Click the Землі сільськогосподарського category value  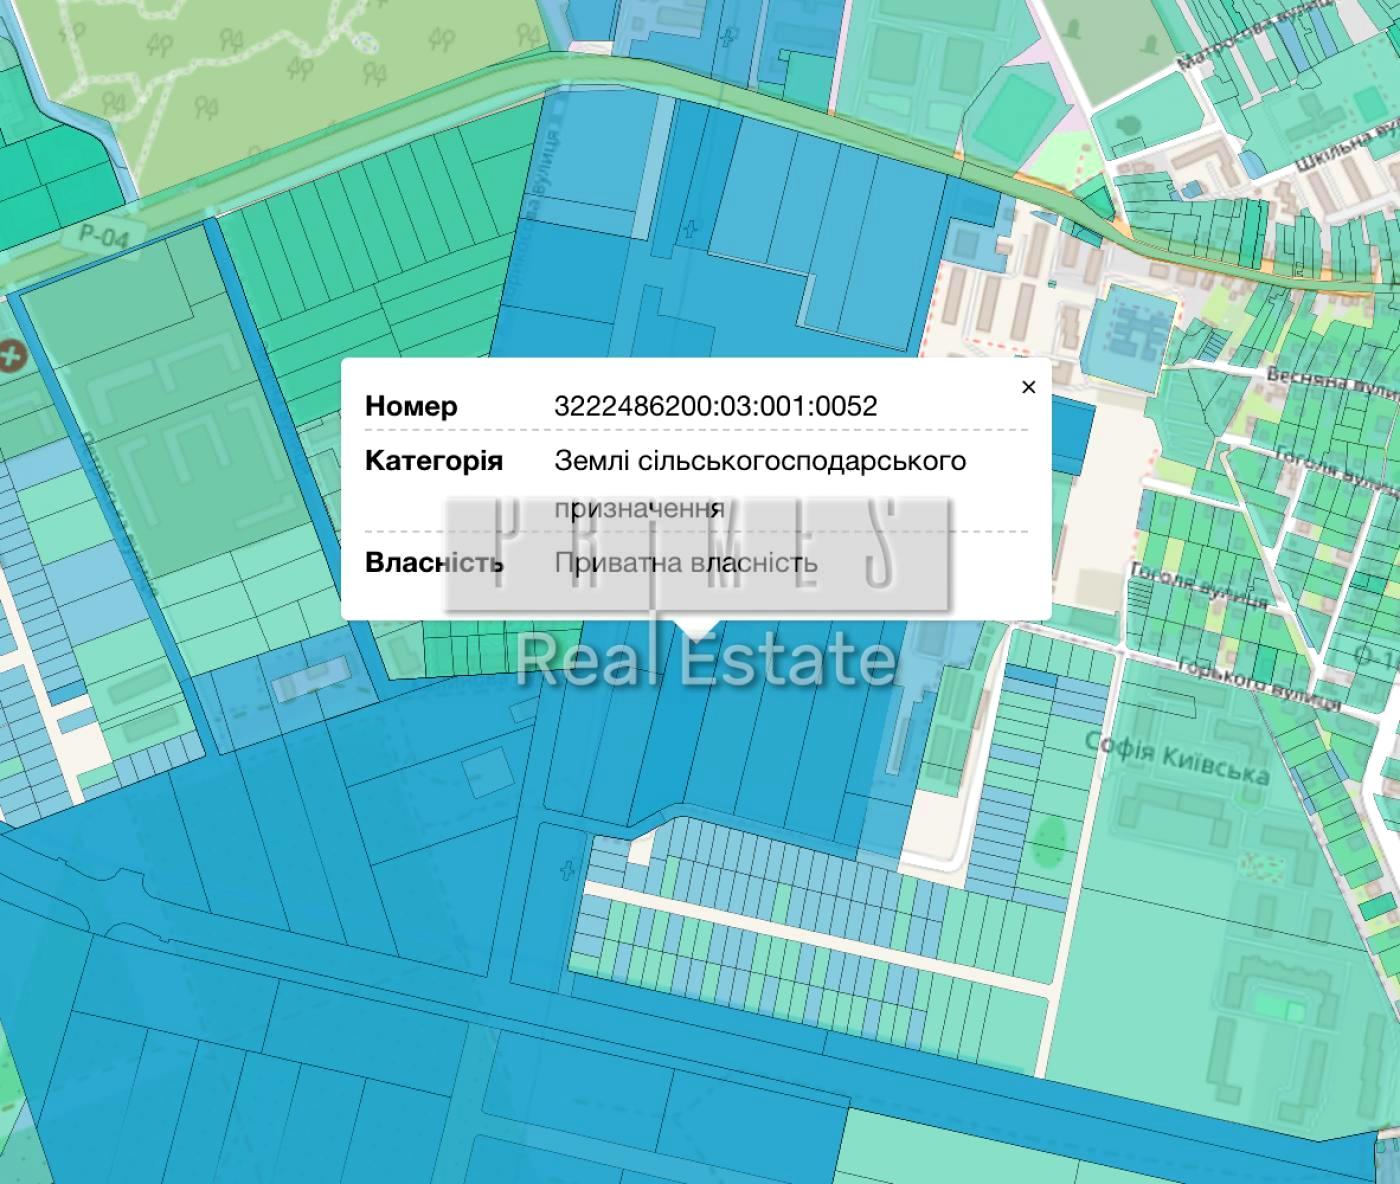pos(760,461)
